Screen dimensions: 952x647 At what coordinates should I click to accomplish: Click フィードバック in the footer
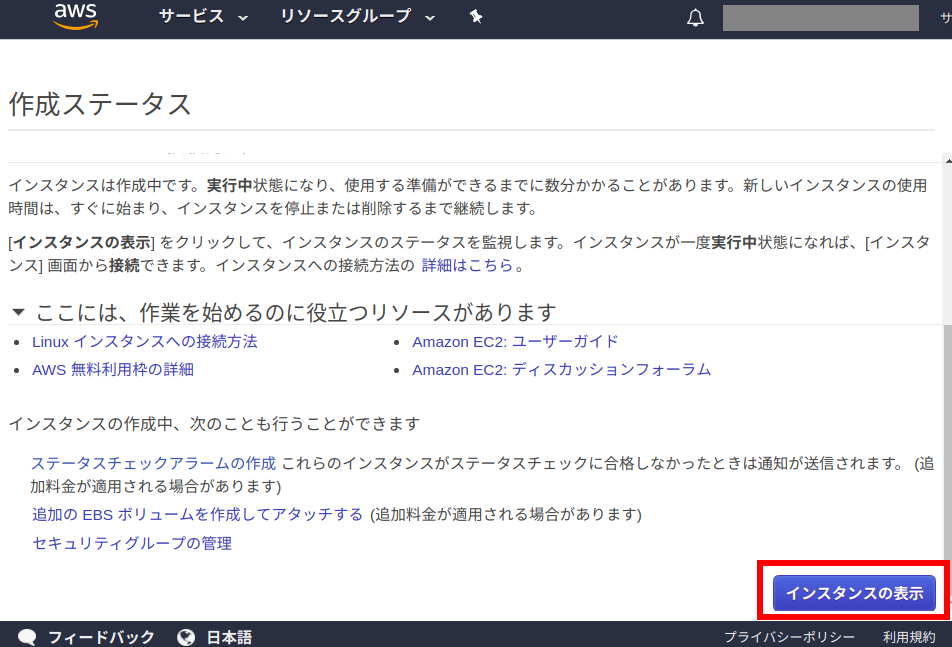pyautogui.click(x=101, y=637)
